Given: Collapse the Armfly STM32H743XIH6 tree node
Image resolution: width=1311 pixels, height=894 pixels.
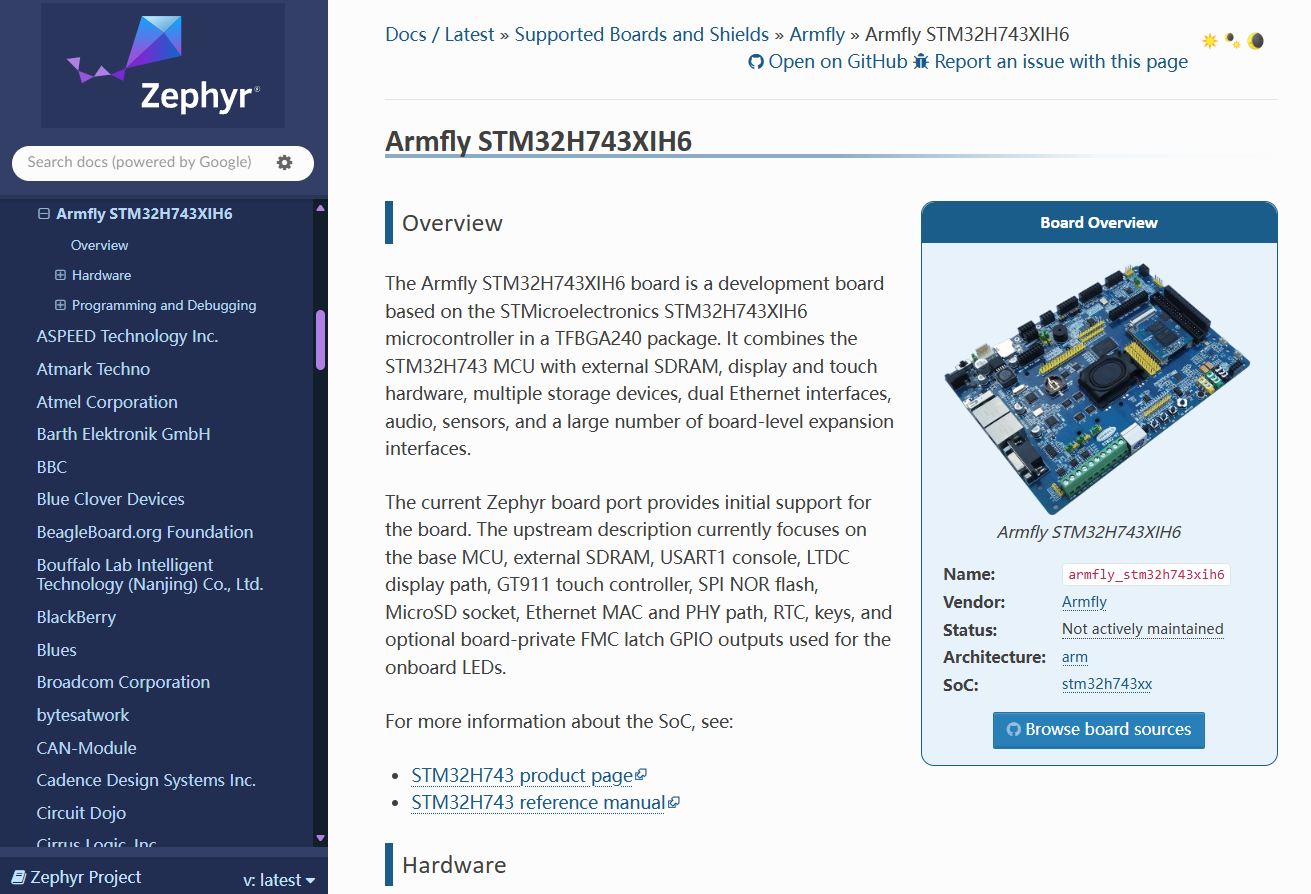Looking at the screenshot, I should [x=44, y=214].
